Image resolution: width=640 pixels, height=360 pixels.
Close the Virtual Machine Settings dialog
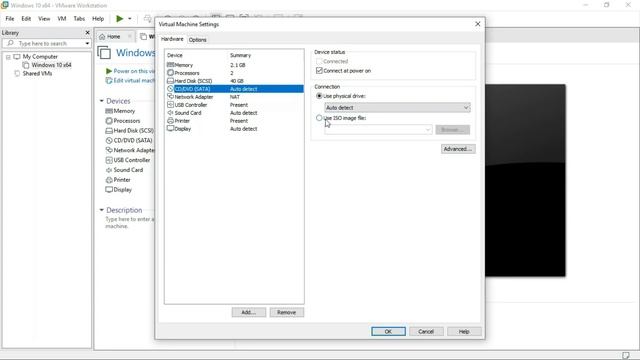pos(478,24)
